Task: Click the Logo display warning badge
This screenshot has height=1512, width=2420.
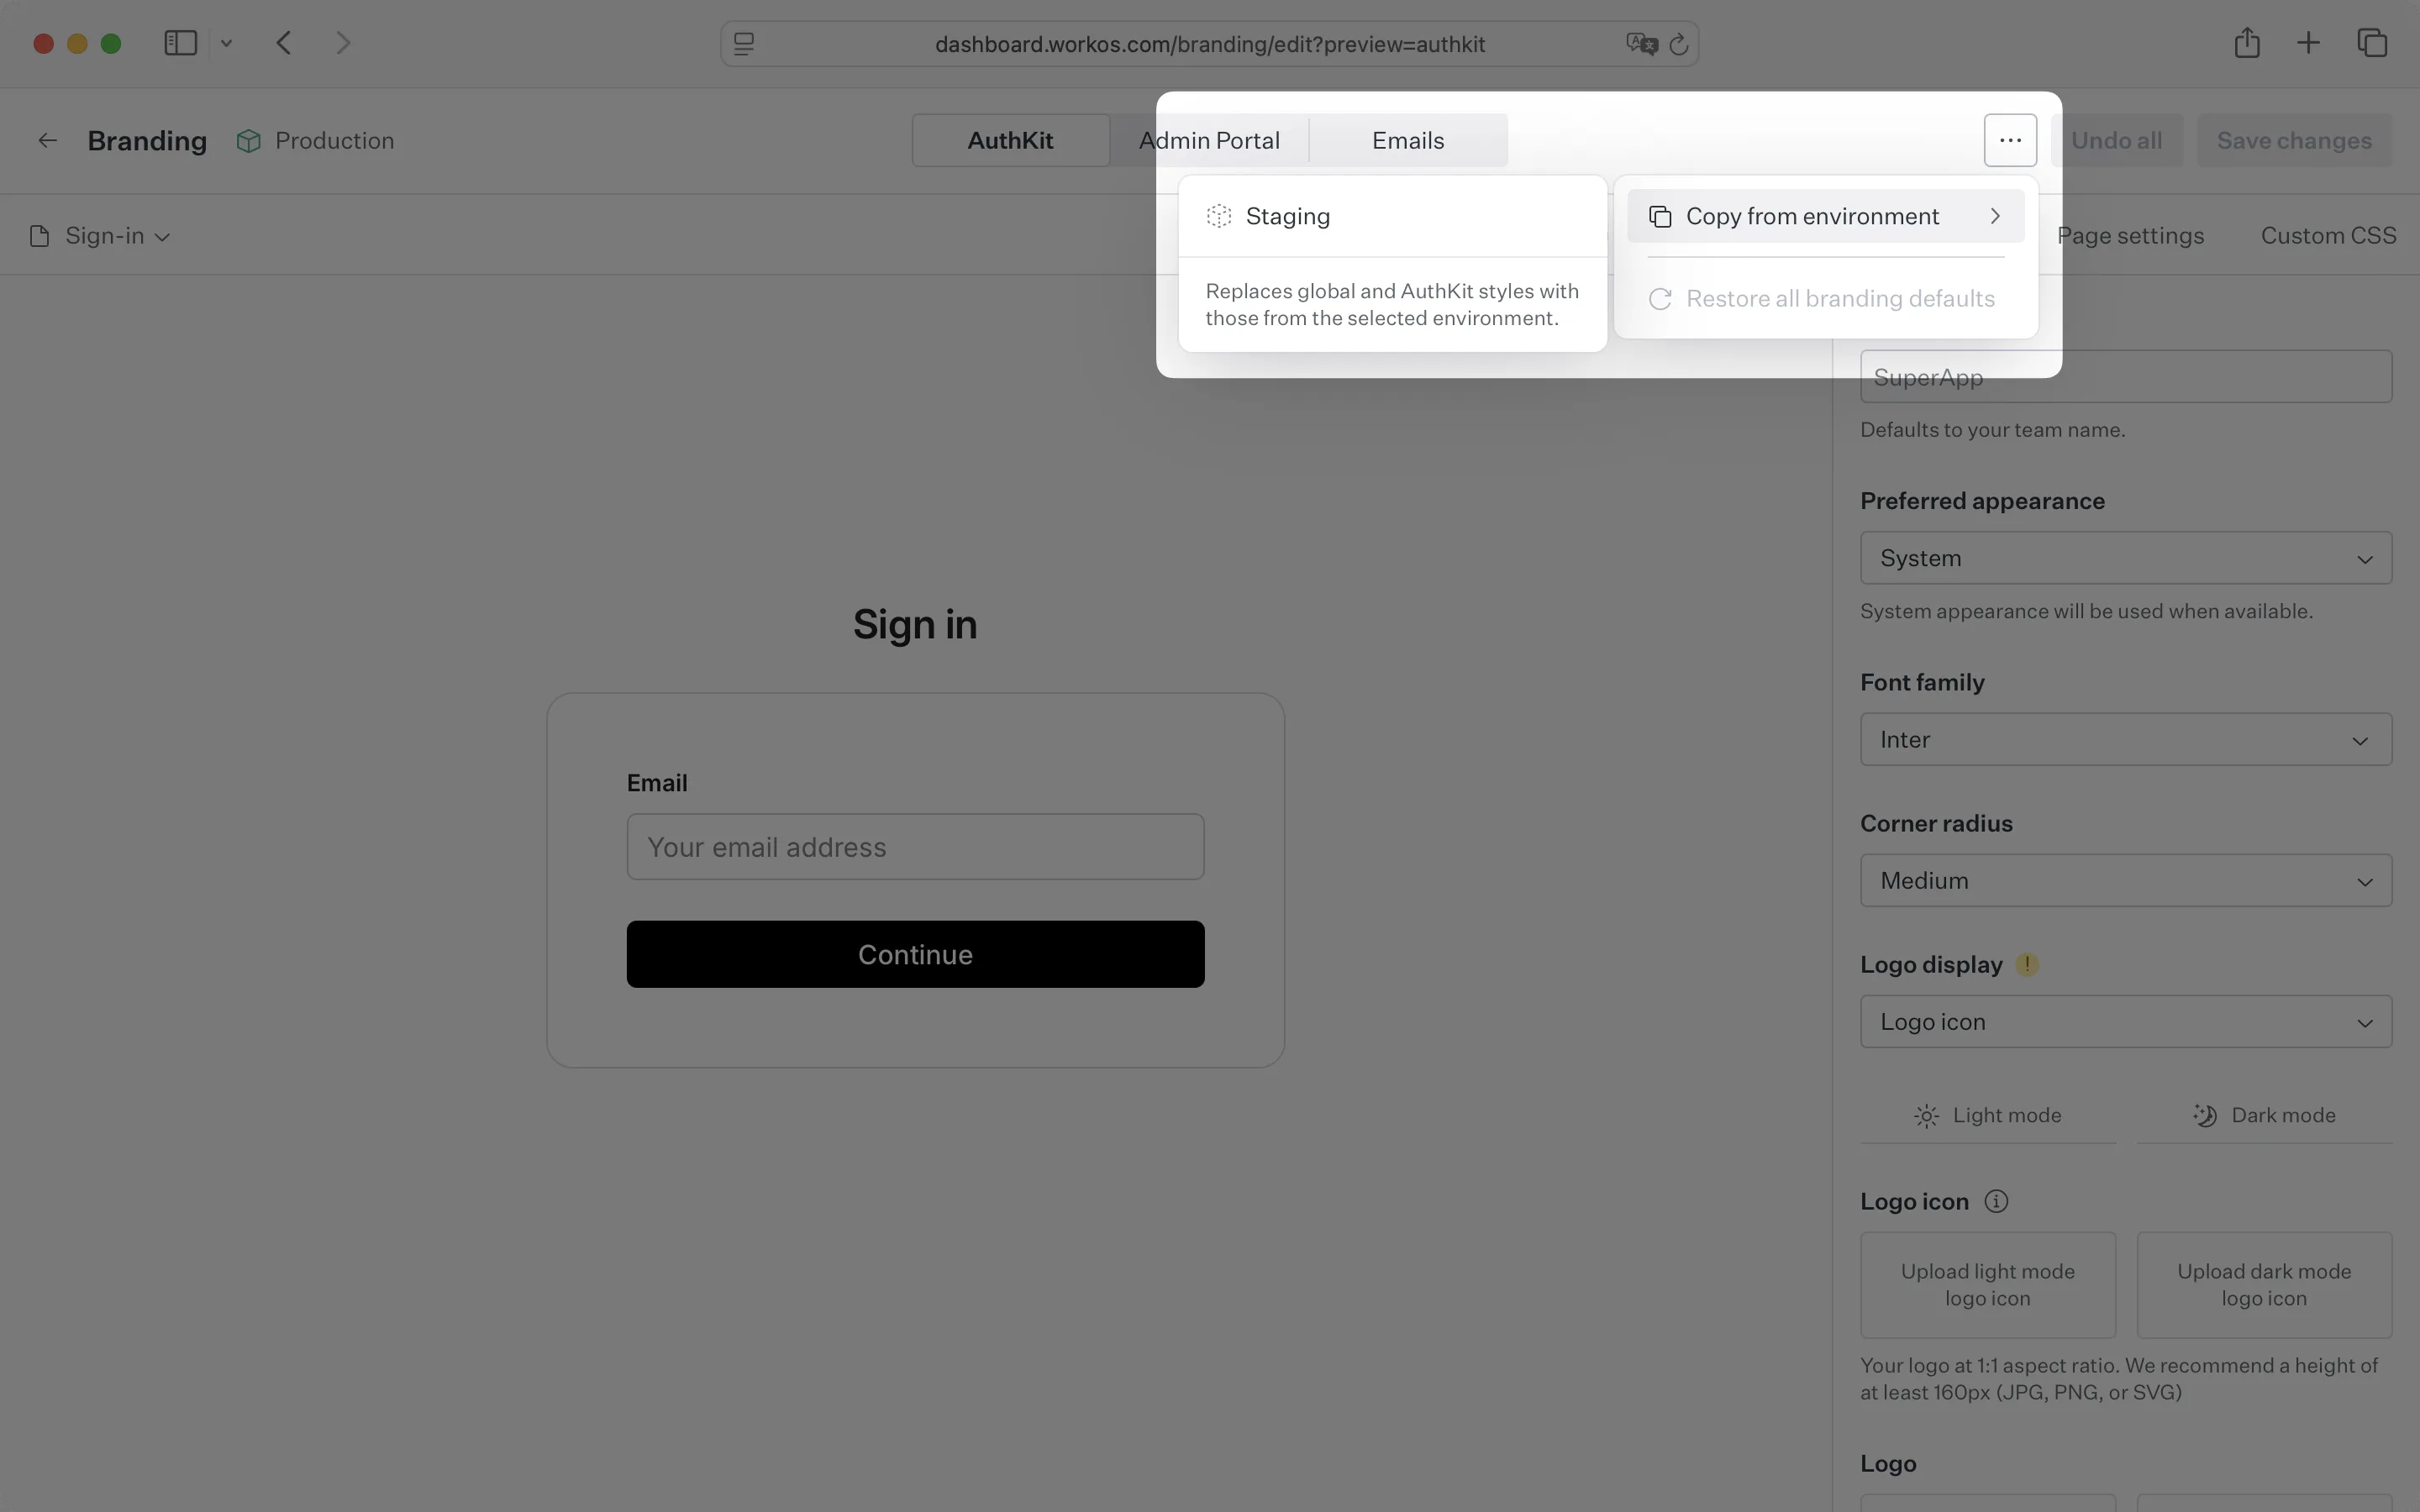Action: [2027, 964]
